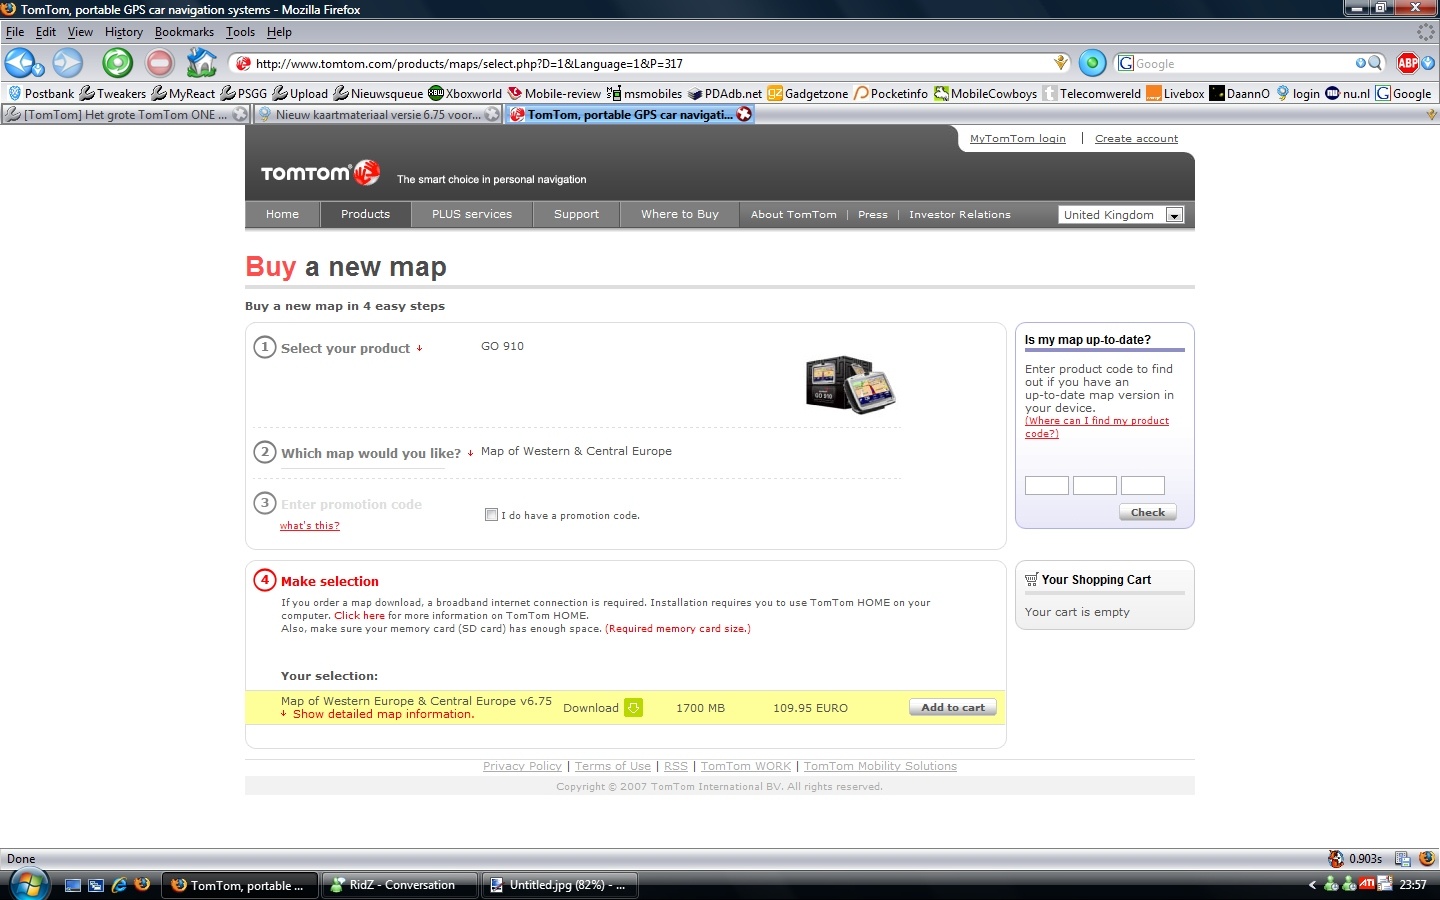Tick 'I do have a promotion code' checkbox

(x=491, y=515)
